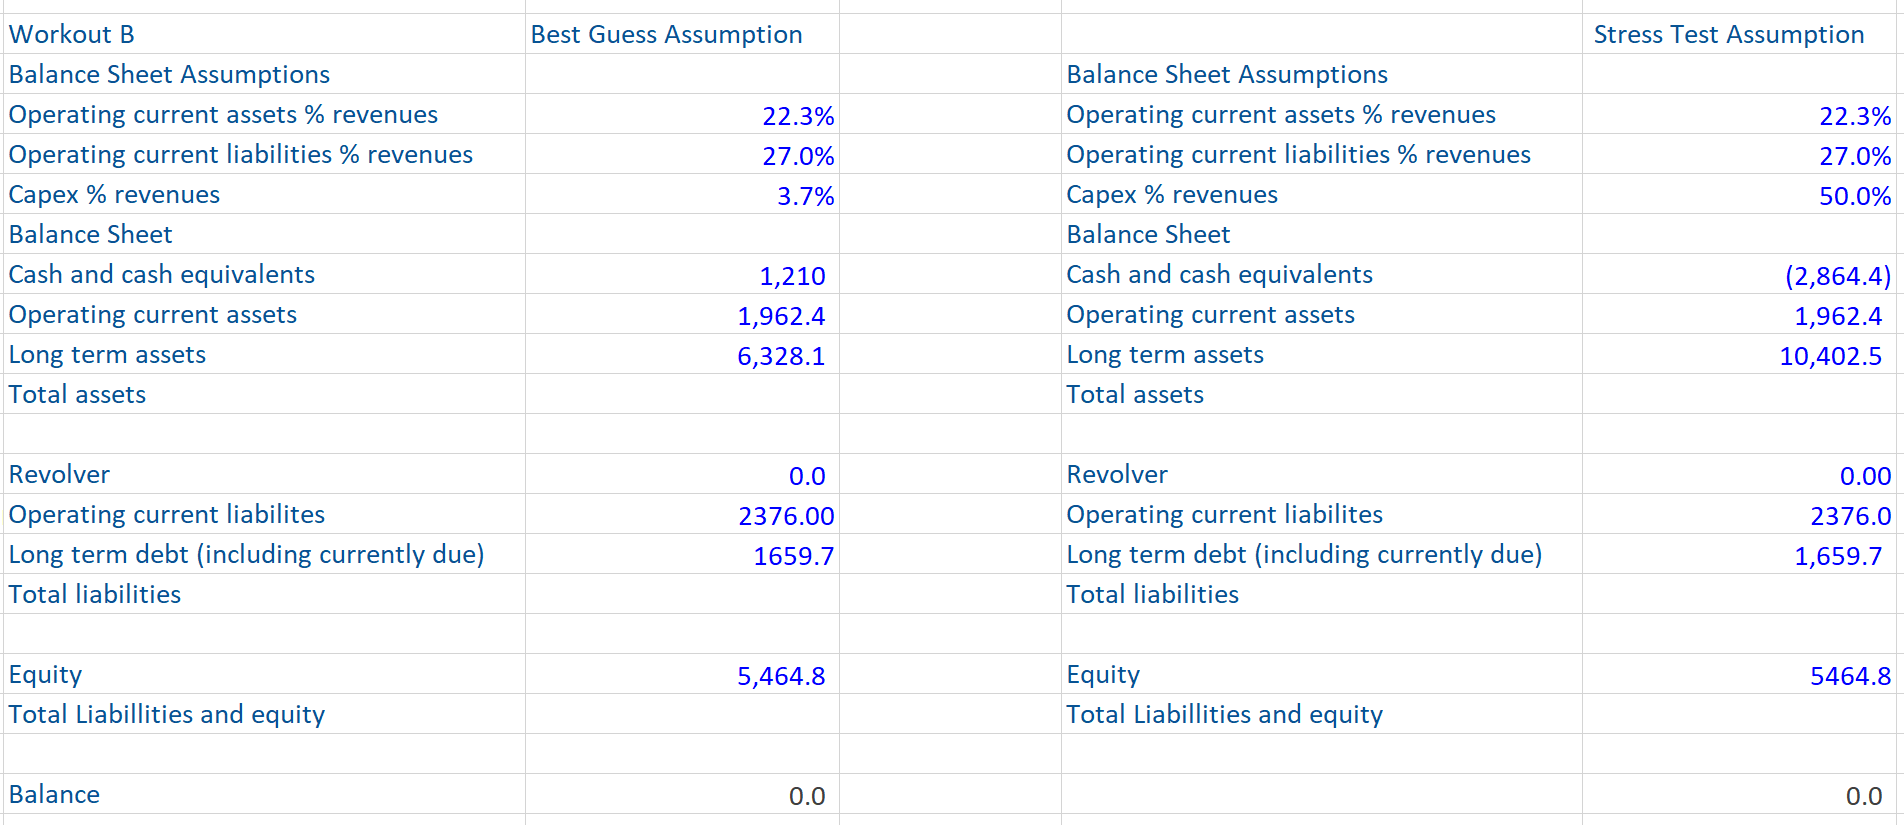Click the Stress Test Balance value 0.0
The image size is (1904, 825).
pyautogui.click(x=1863, y=796)
